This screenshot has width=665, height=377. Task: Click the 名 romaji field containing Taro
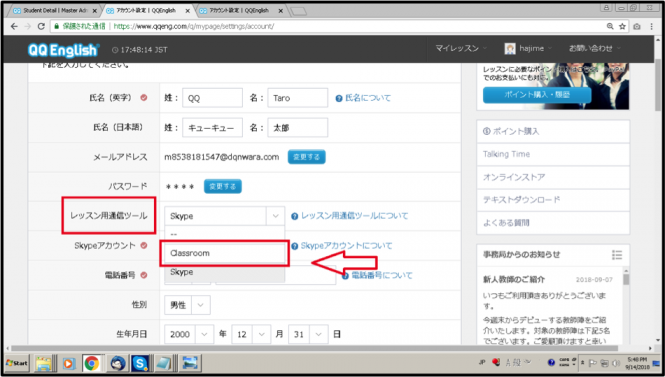(298, 98)
